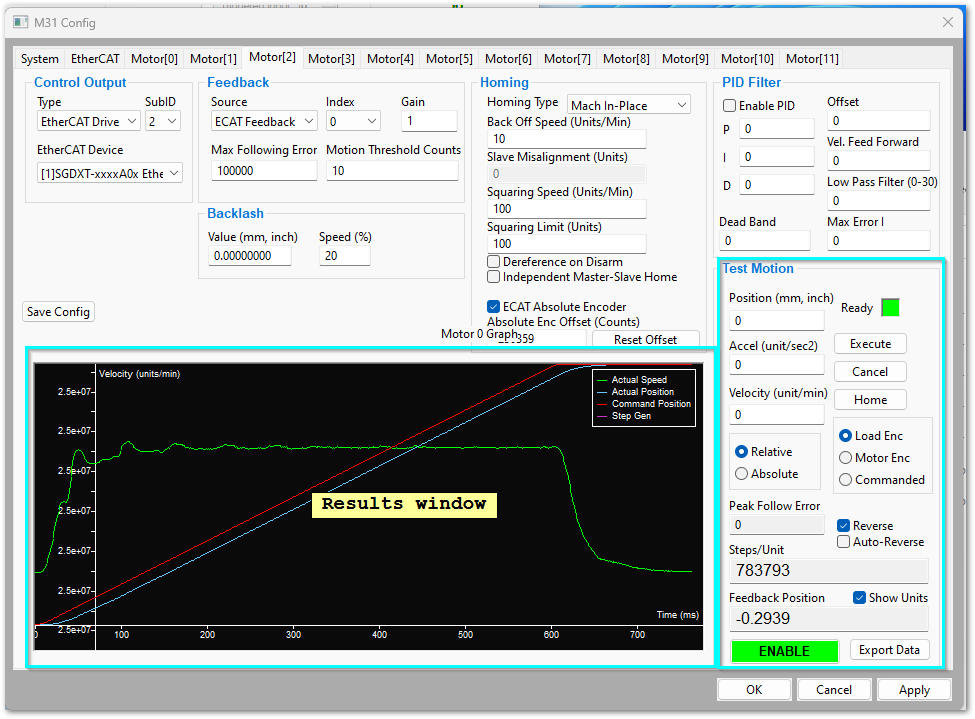Screen dimensions: 975x719
Task: Click the green Ready status indicator
Action: 890,308
